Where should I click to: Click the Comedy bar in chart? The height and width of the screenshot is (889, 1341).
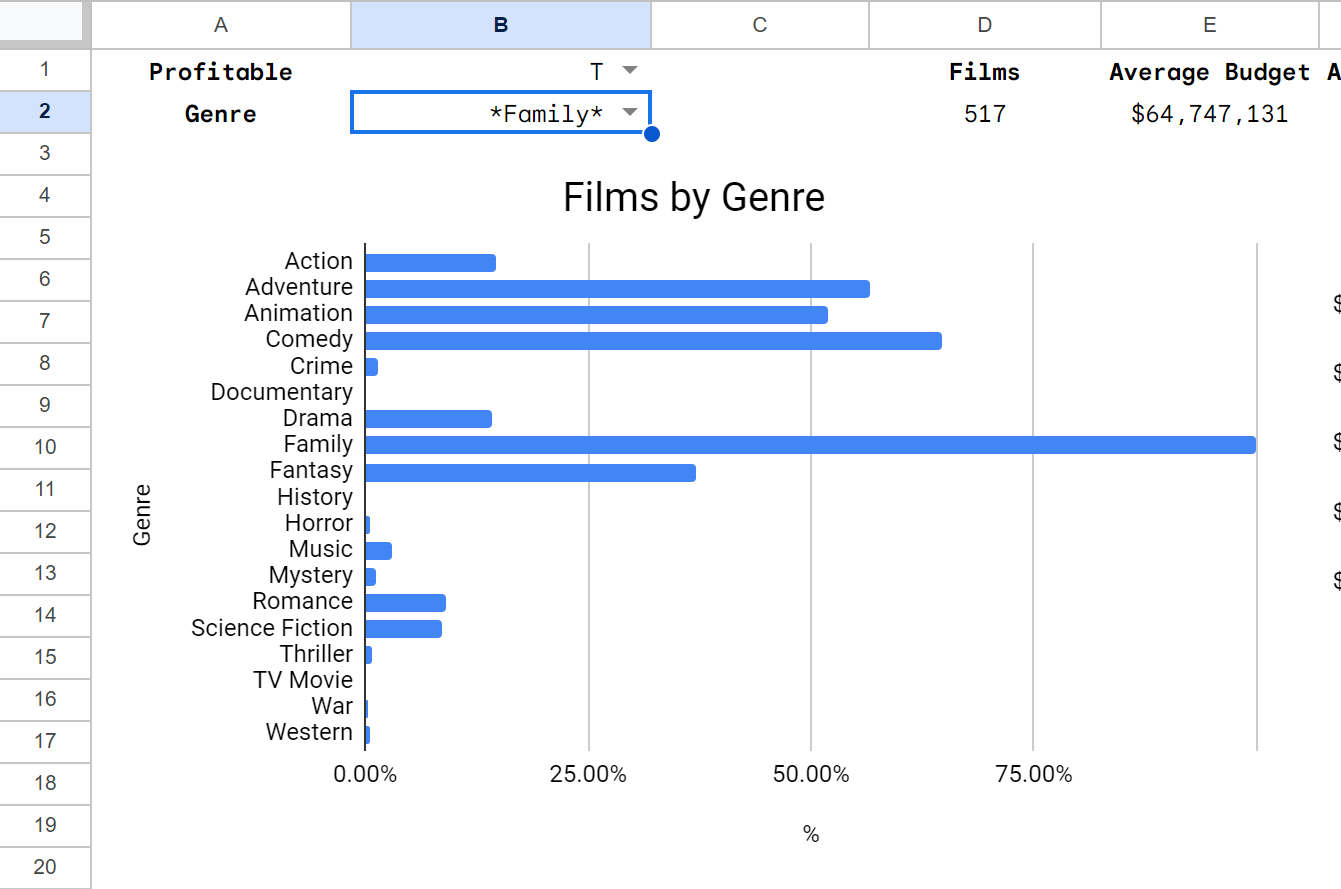coord(653,341)
